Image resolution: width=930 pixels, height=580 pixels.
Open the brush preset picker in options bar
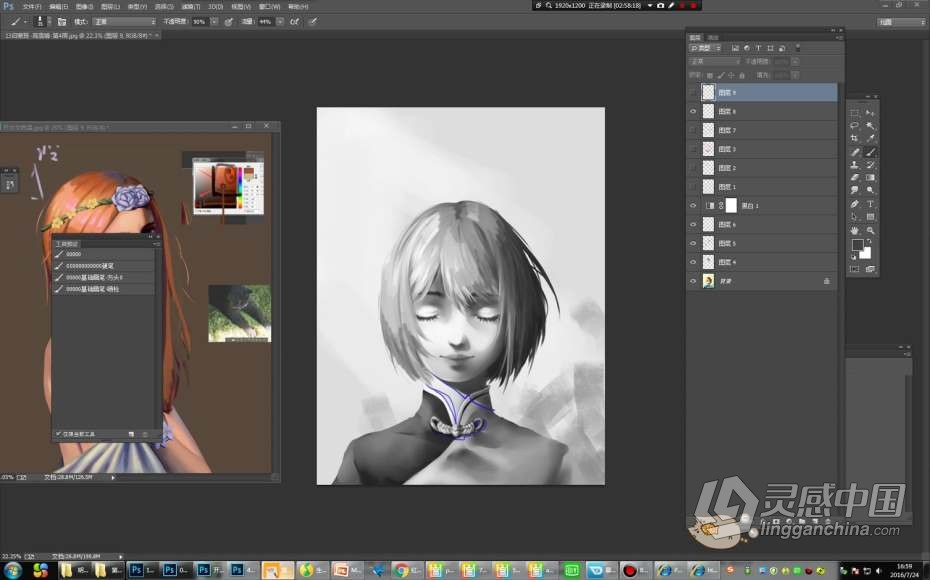click(x=42, y=22)
